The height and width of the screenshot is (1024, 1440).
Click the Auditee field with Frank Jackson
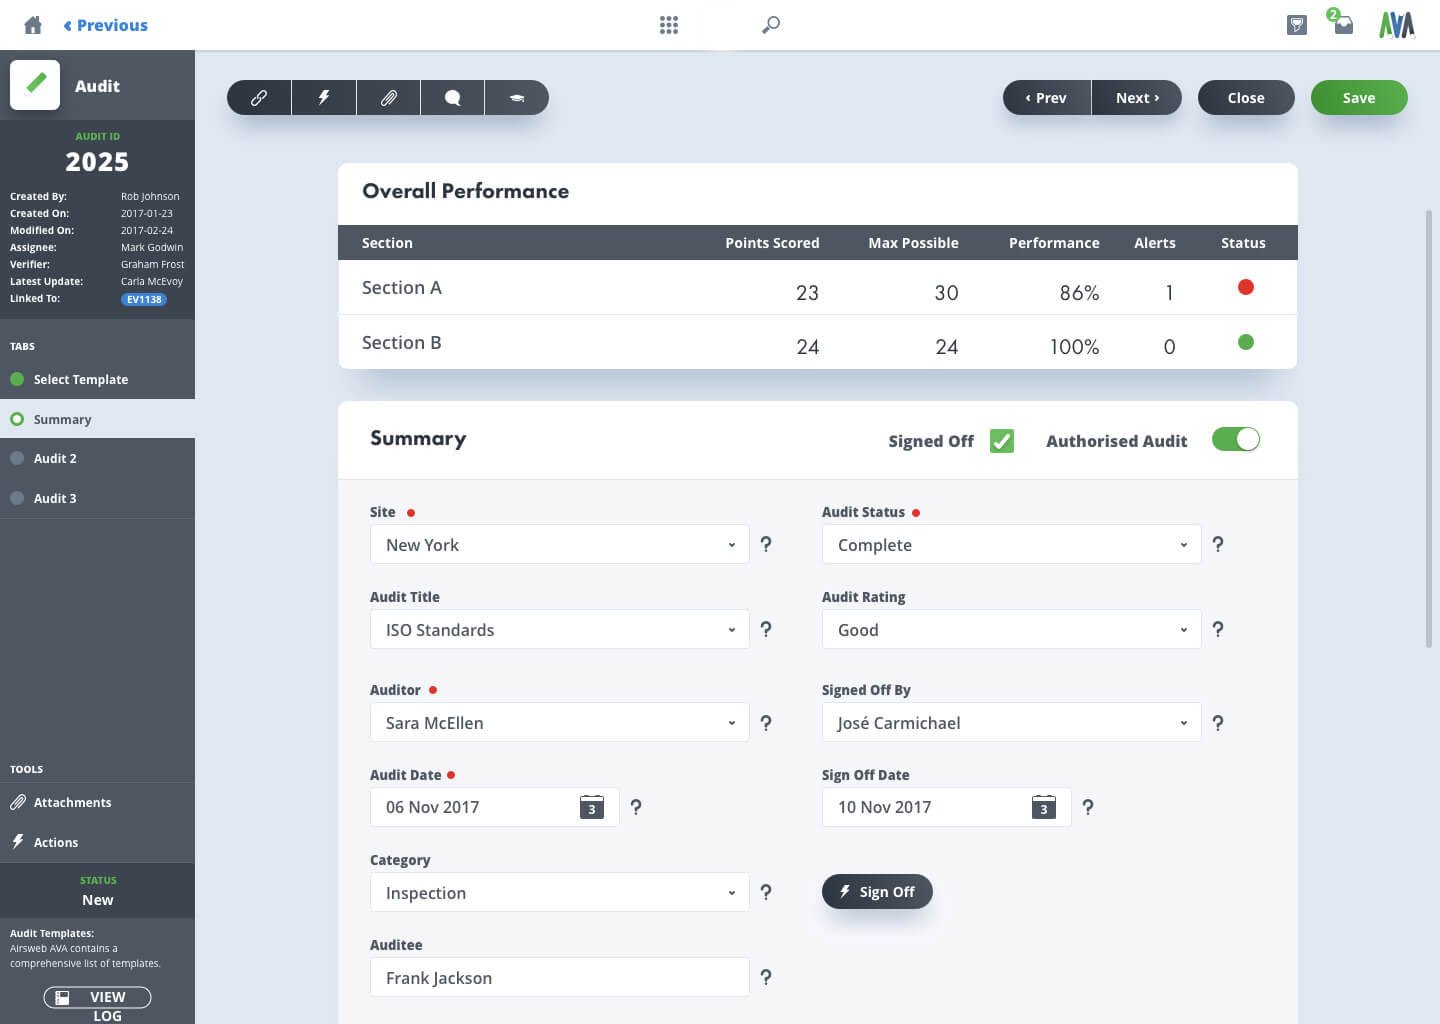click(x=560, y=978)
